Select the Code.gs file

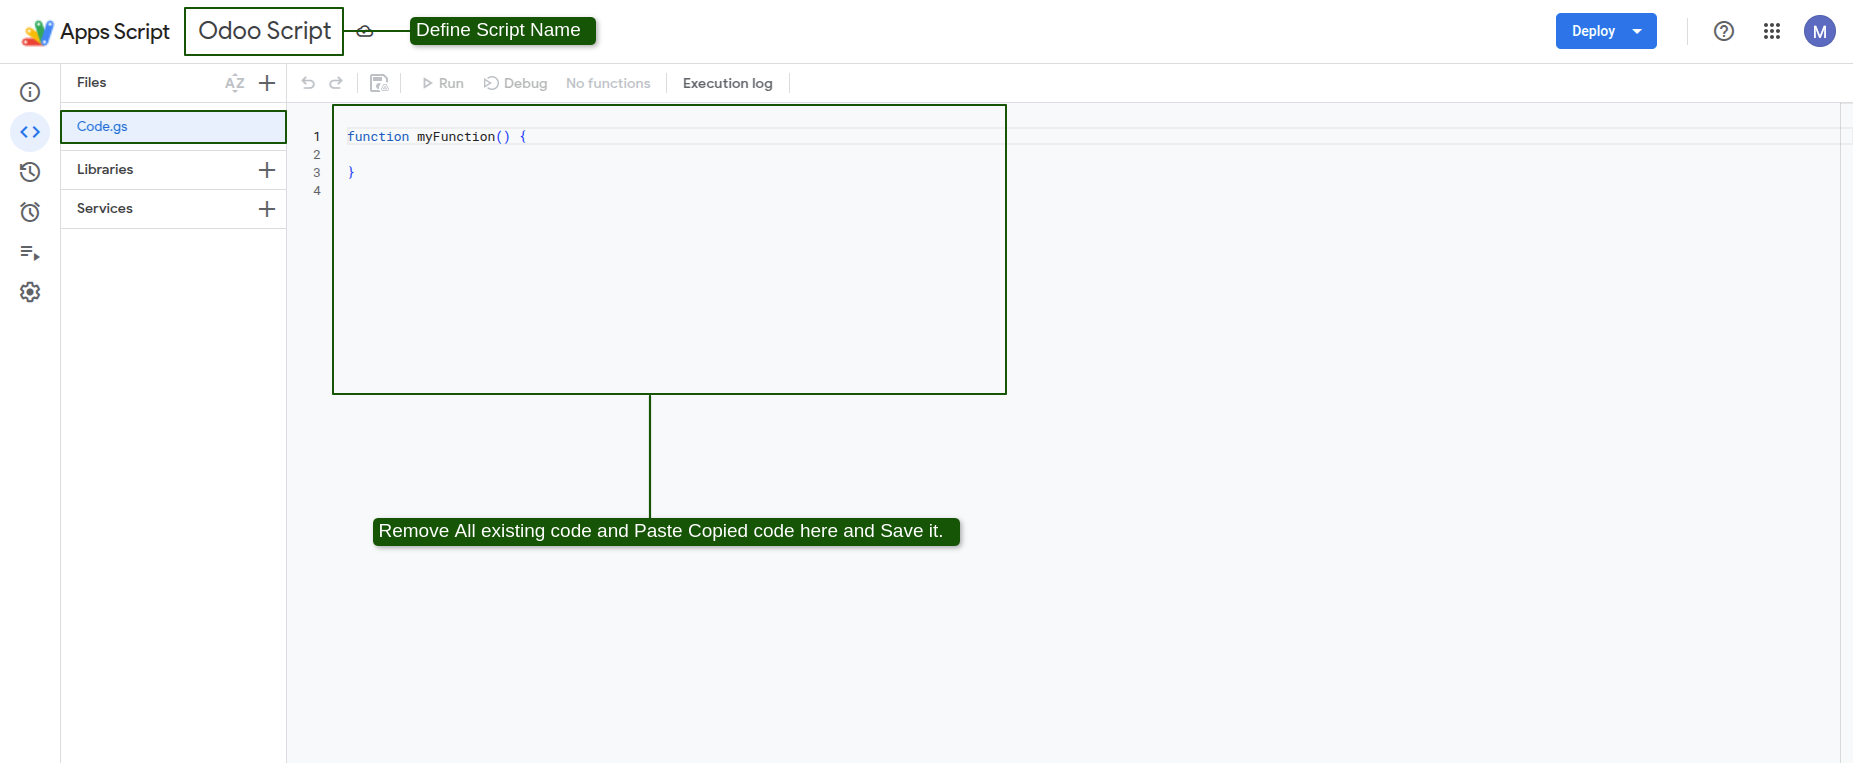174,127
